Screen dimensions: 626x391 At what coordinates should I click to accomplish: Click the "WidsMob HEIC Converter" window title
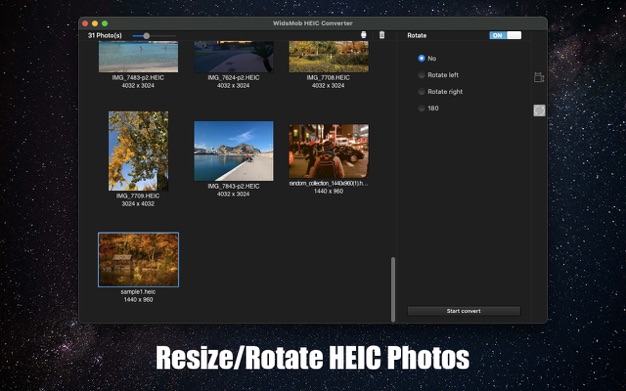pos(313,23)
